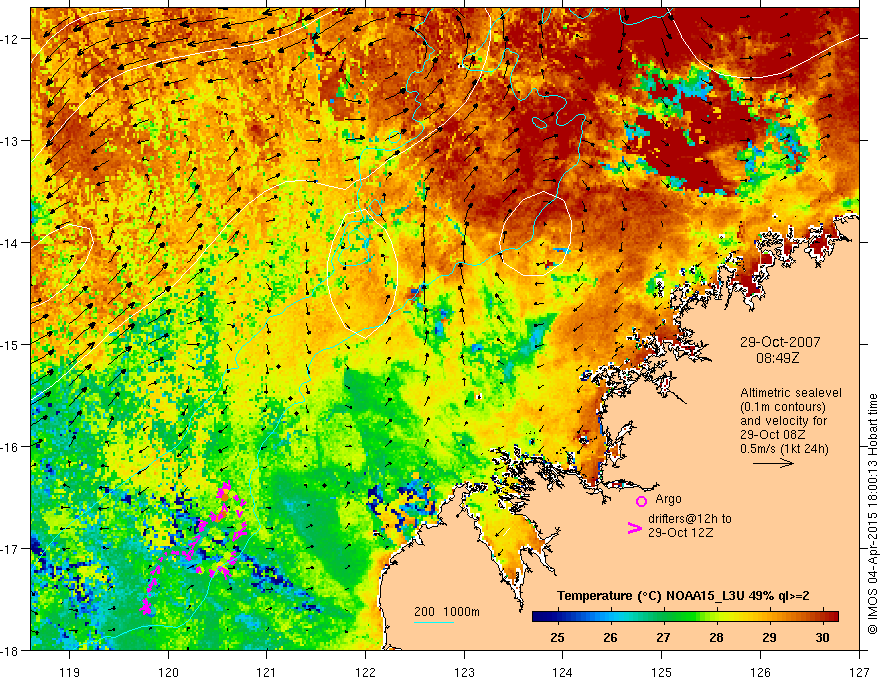Viewport: 880px width, 680px height.
Task: Click the 'Altimetric sealevel' text
Action: [x=791, y=393]
